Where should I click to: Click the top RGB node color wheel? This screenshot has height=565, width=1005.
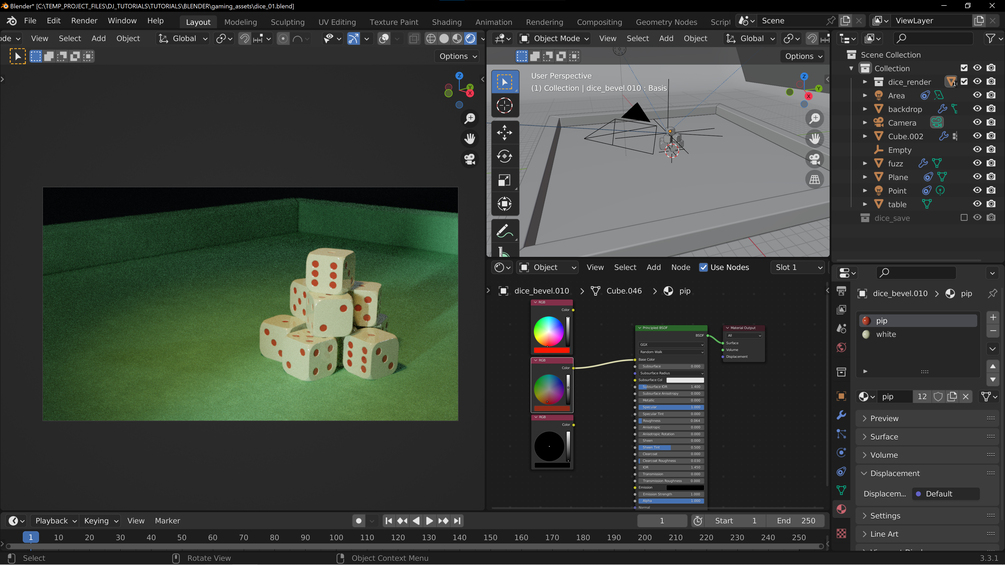tap(548, 331)
